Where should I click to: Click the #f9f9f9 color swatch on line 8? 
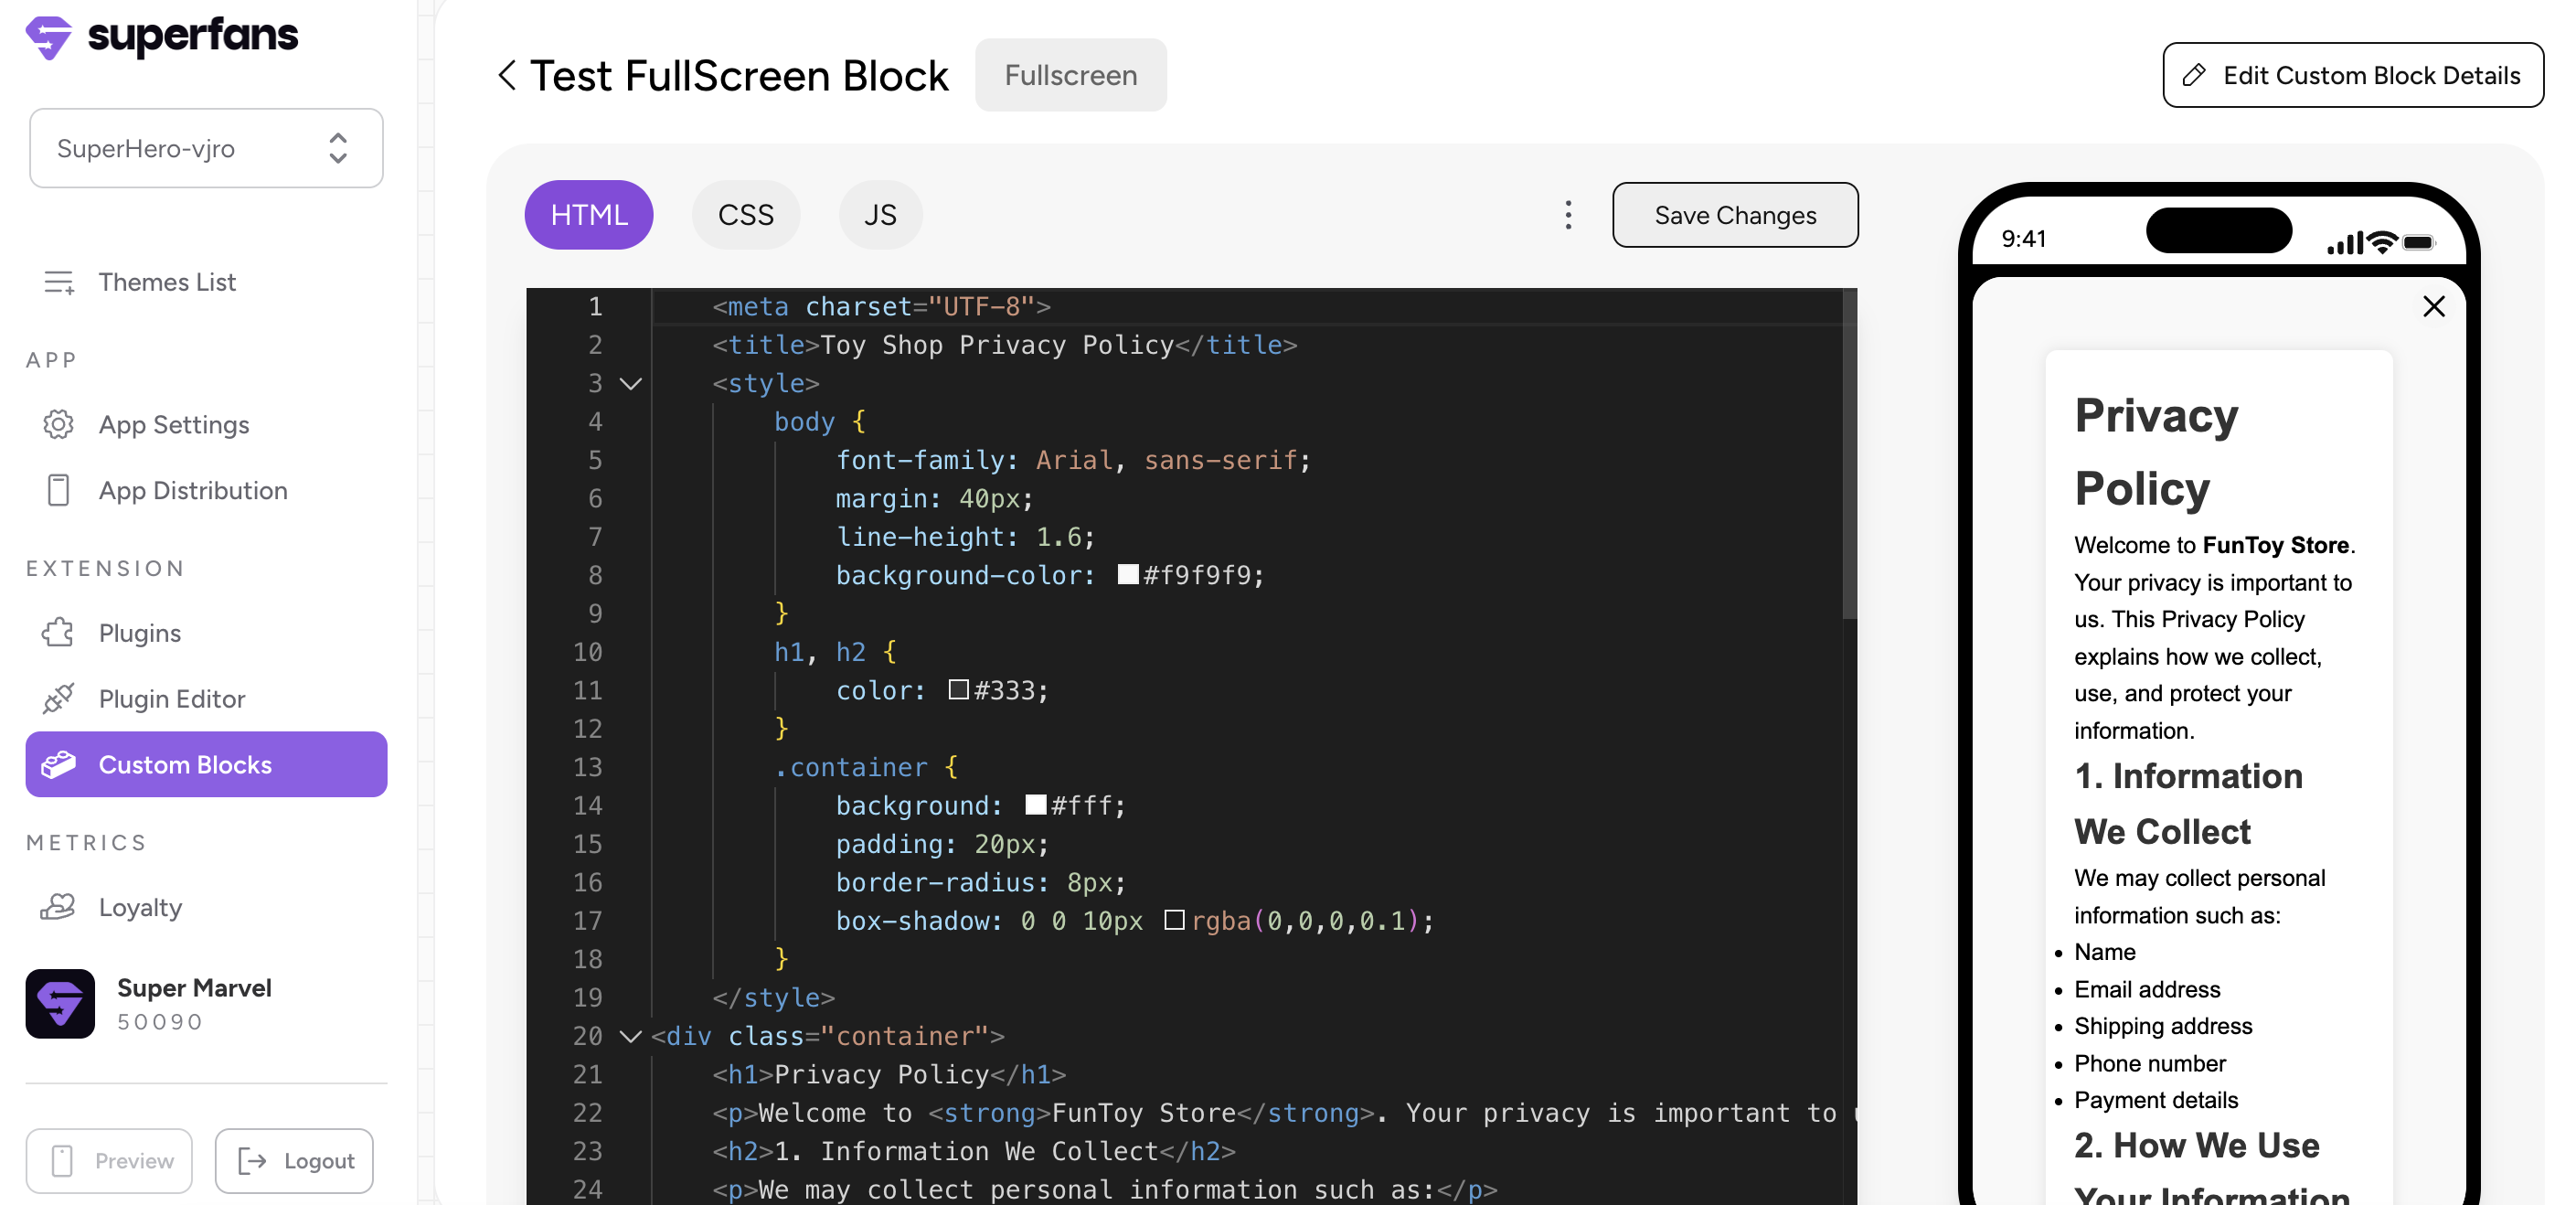pyautogui.click(x=1127, y=575)
